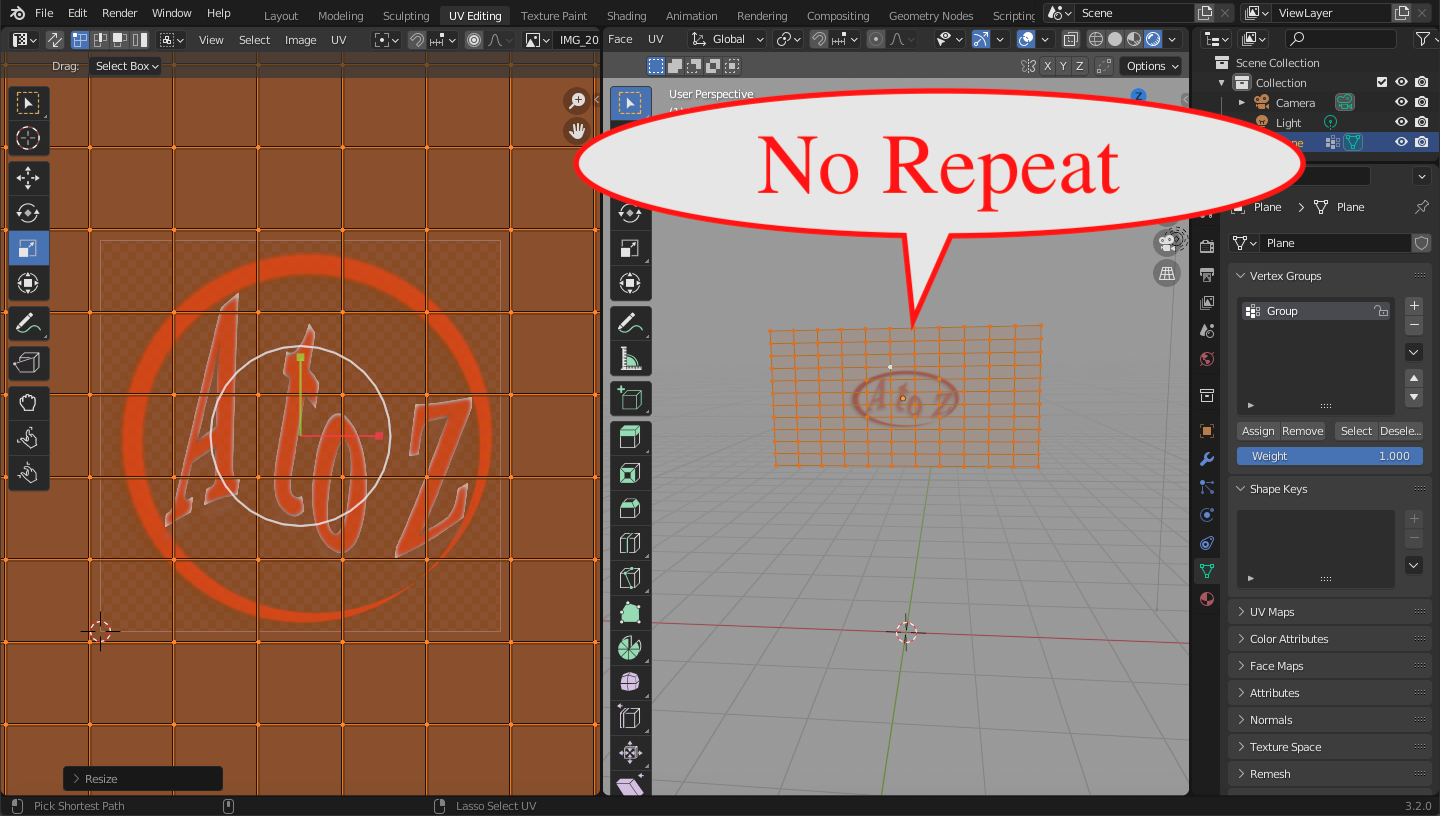Image resolution: width=1440 pixels, height=816 pixels.
Task: Open the Render menu
Action: (x=120, y=13)
